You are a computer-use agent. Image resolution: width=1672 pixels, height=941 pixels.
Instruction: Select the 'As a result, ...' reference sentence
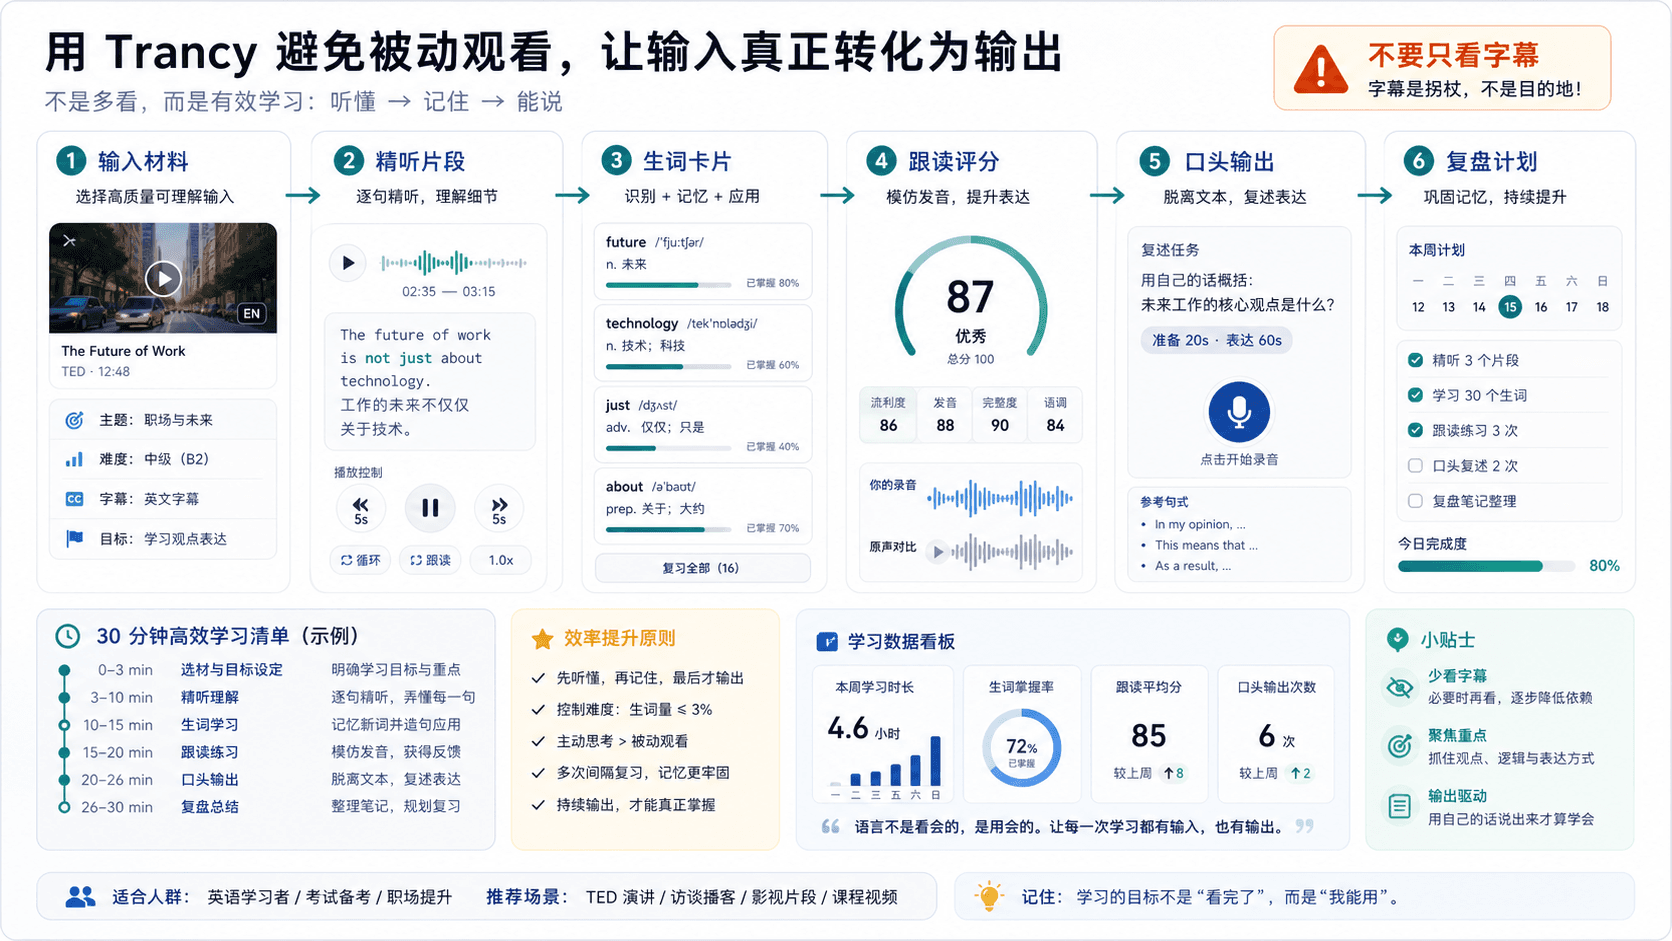point(1193,566)
